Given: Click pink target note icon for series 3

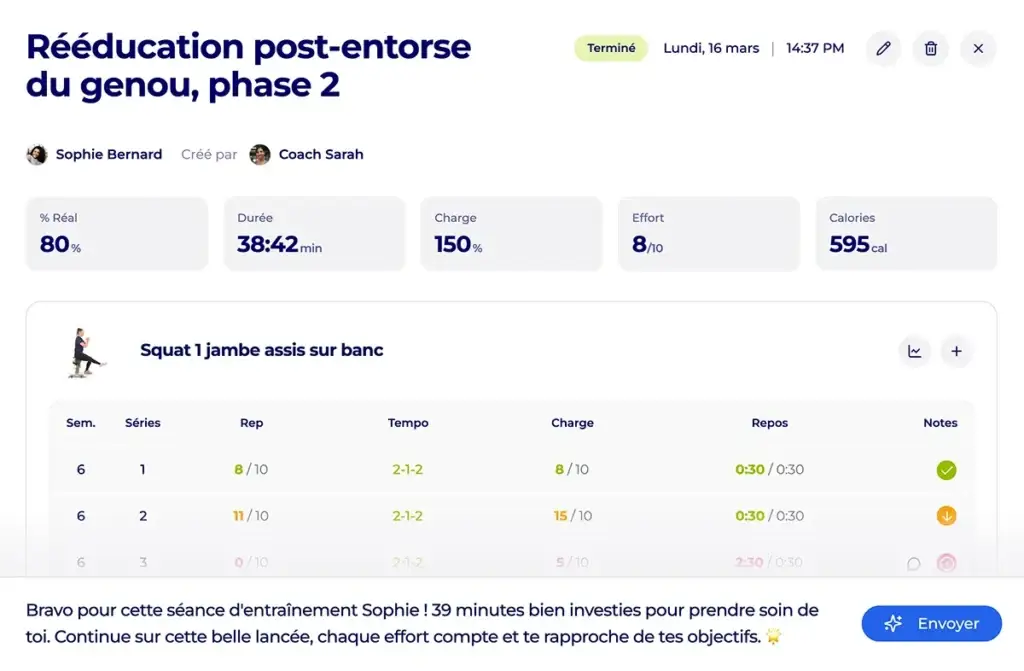Looking at the screenshot, I should pyautogui.click(x=946, y=563).
